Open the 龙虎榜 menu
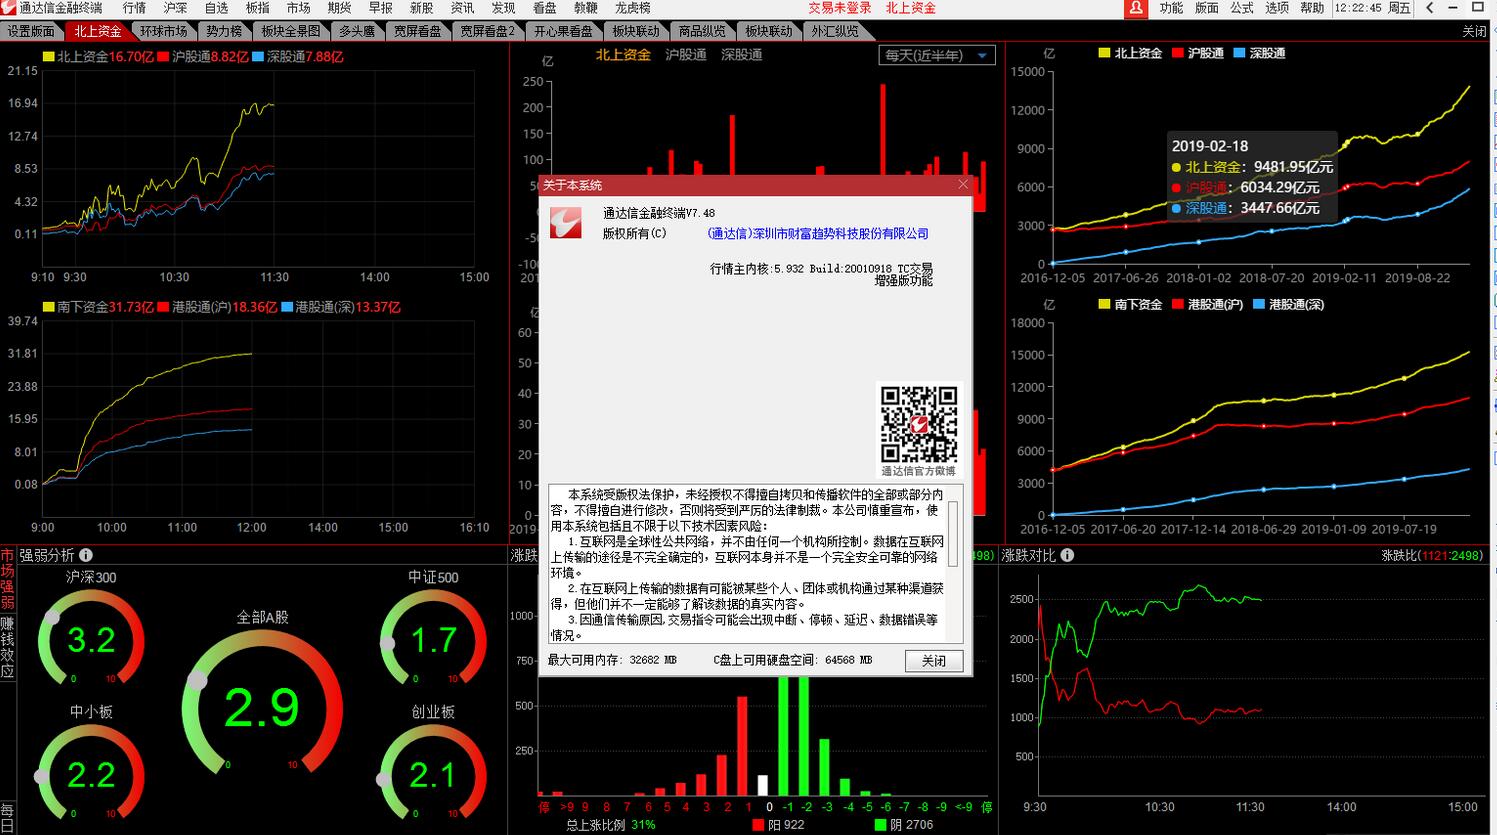The image size is (1497, 835). tap(632, 8)
